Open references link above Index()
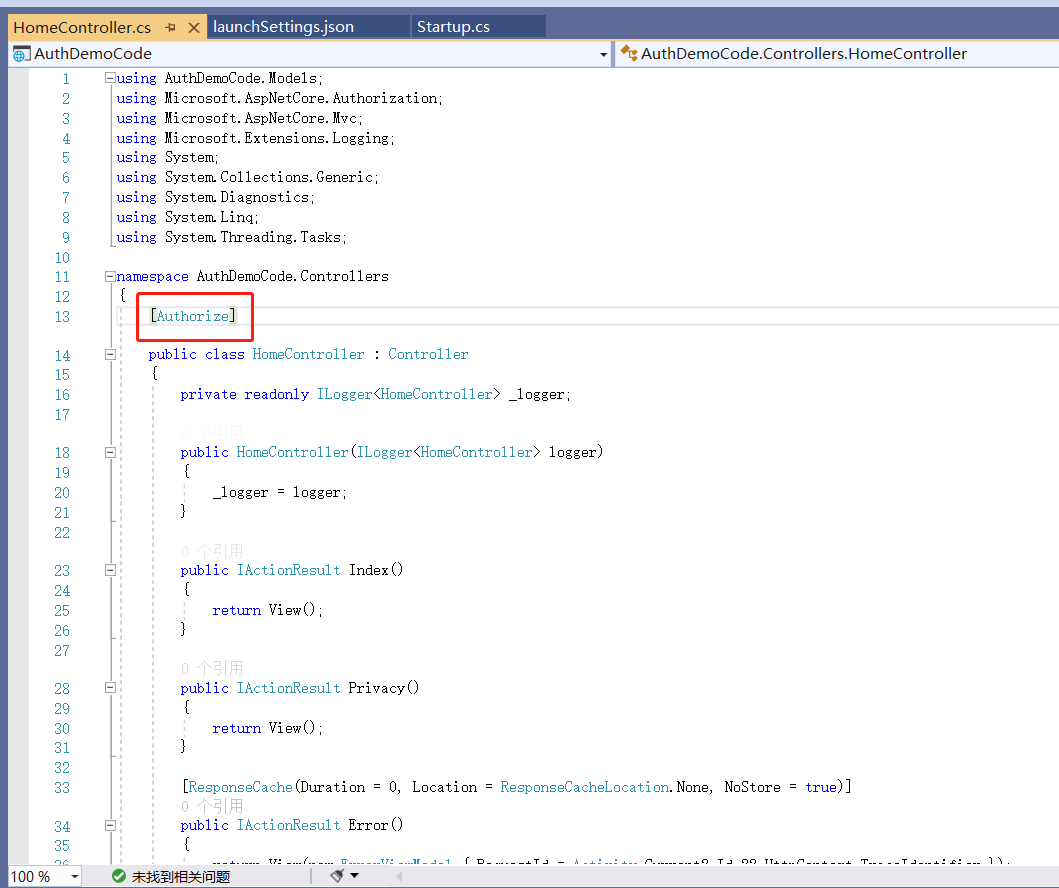 click(212, 551)
